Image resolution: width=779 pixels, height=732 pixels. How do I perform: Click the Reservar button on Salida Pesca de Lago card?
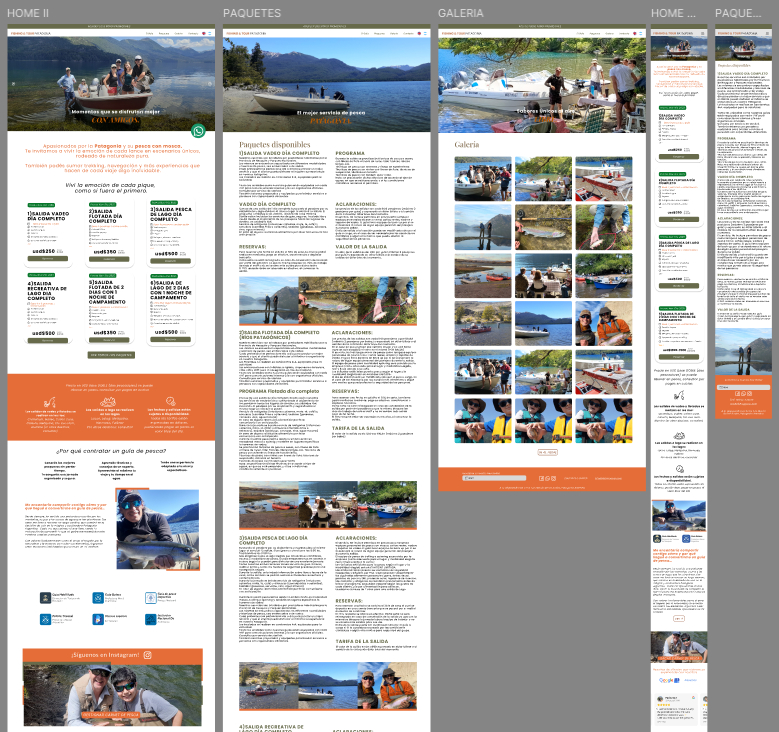[x=170, y=260]
